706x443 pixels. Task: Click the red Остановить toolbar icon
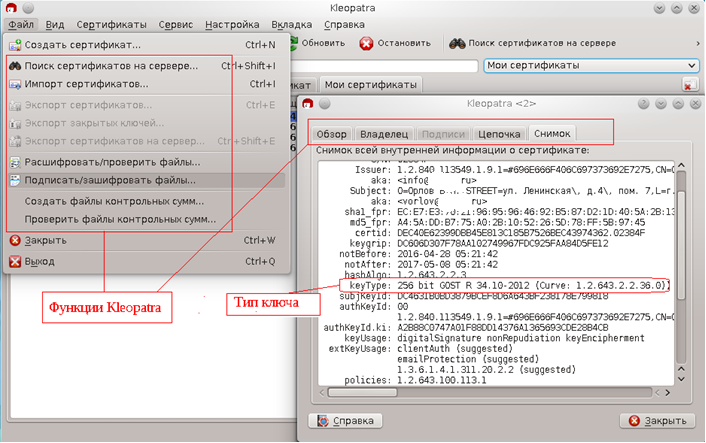coord(366,43)
